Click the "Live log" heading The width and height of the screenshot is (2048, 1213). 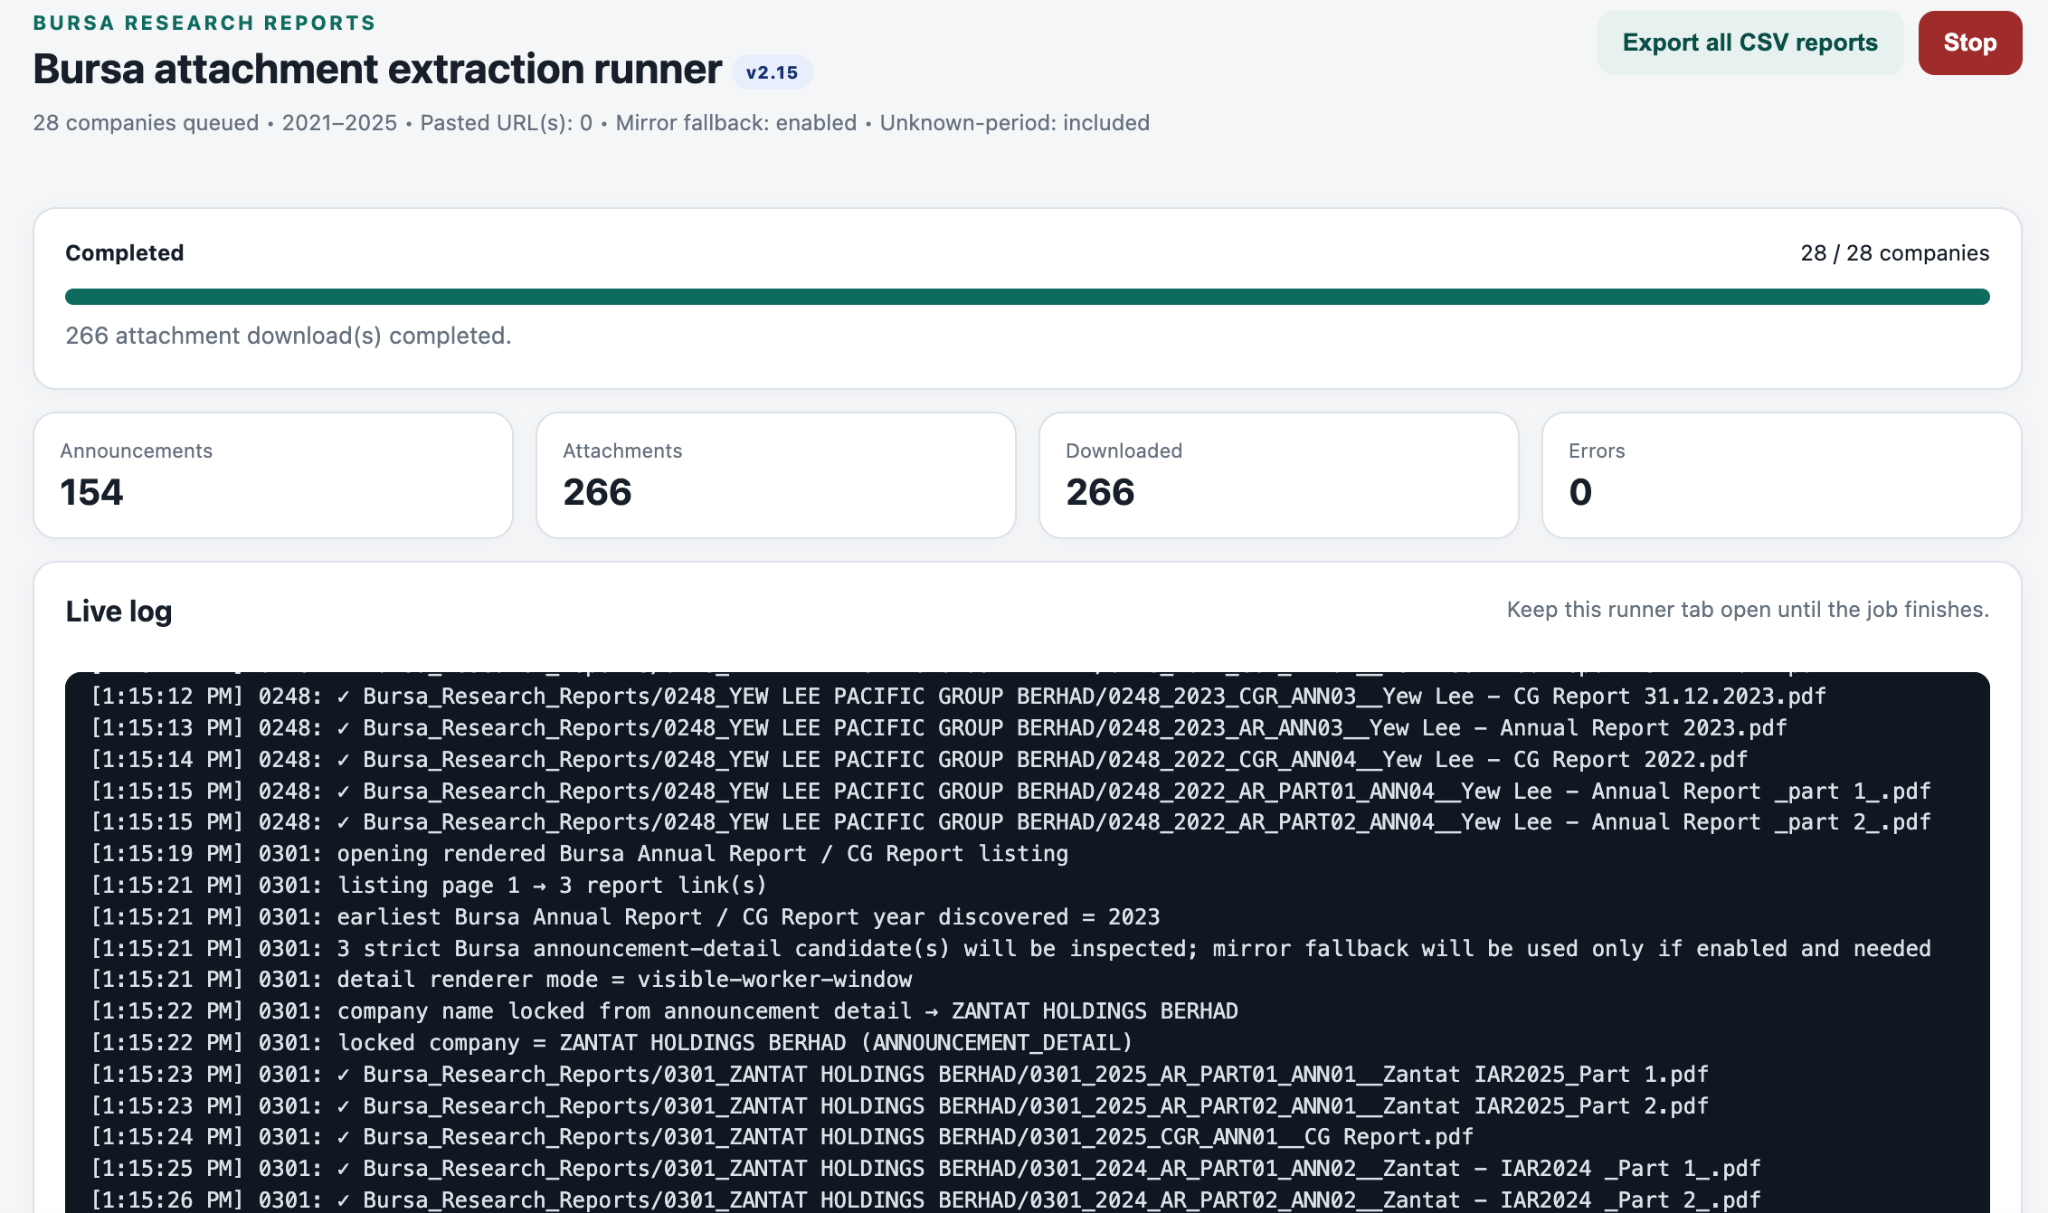coord(119,611)
